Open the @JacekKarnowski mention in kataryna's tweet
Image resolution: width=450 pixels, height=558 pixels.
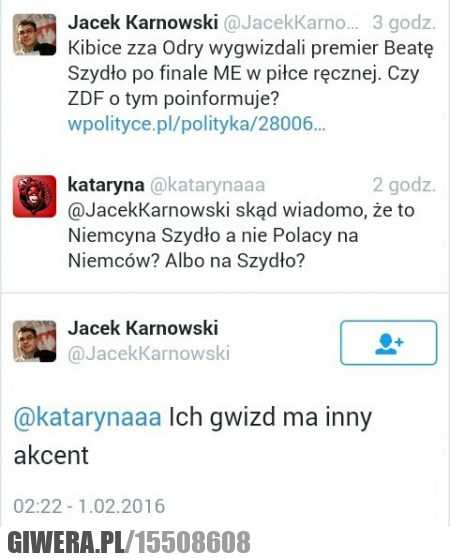pyautogui.click(x=149, y=210)
